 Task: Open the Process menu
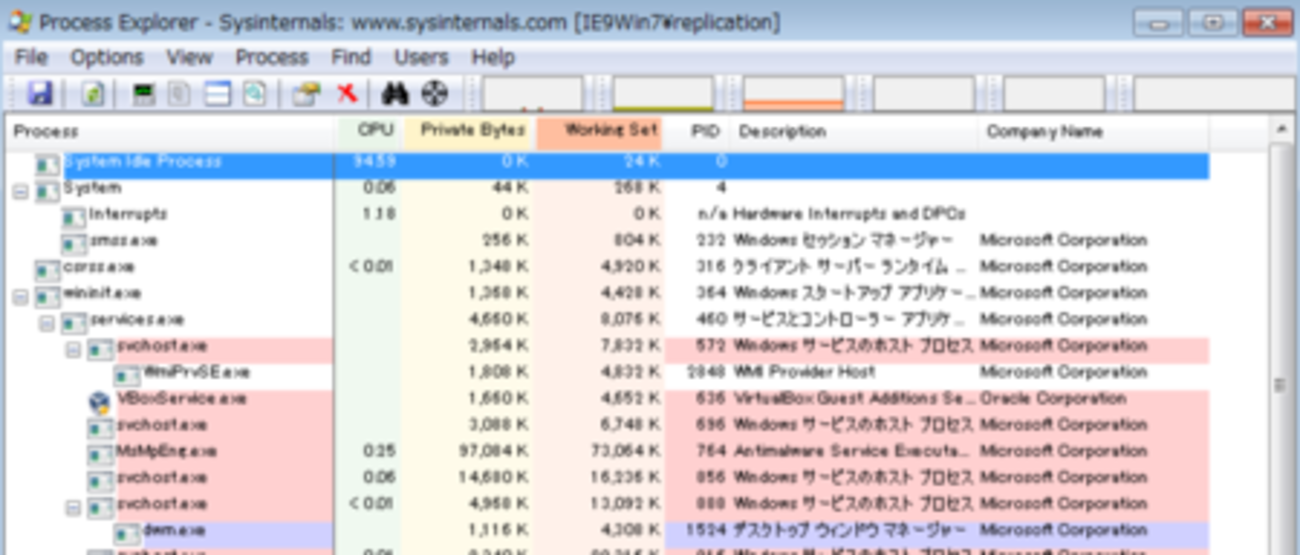271,57
